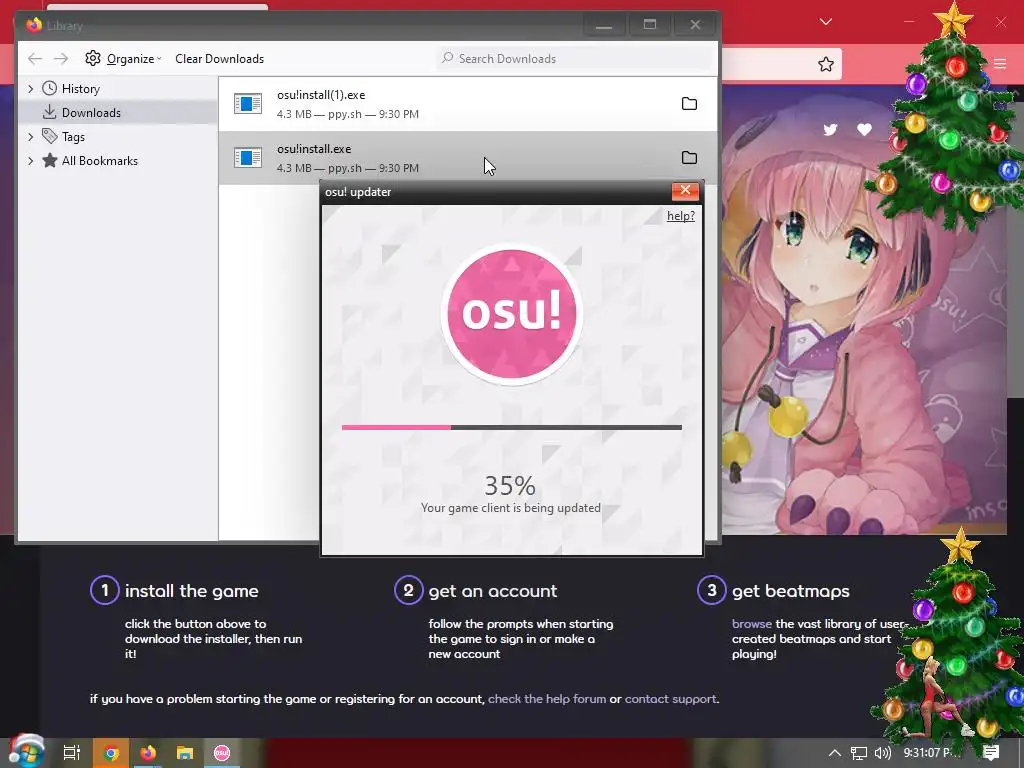Click the step 2 circle icon
This screenshot has width=1024, height=768.
click(408, 590)
